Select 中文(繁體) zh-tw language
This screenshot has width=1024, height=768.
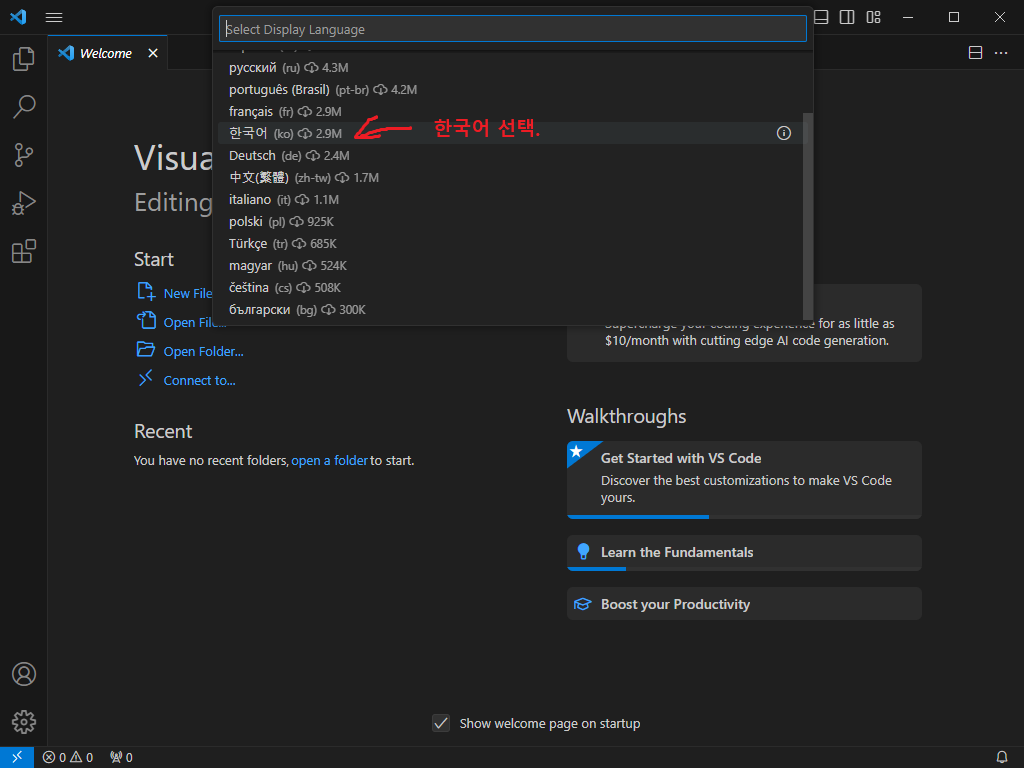(x=513, y=178)
